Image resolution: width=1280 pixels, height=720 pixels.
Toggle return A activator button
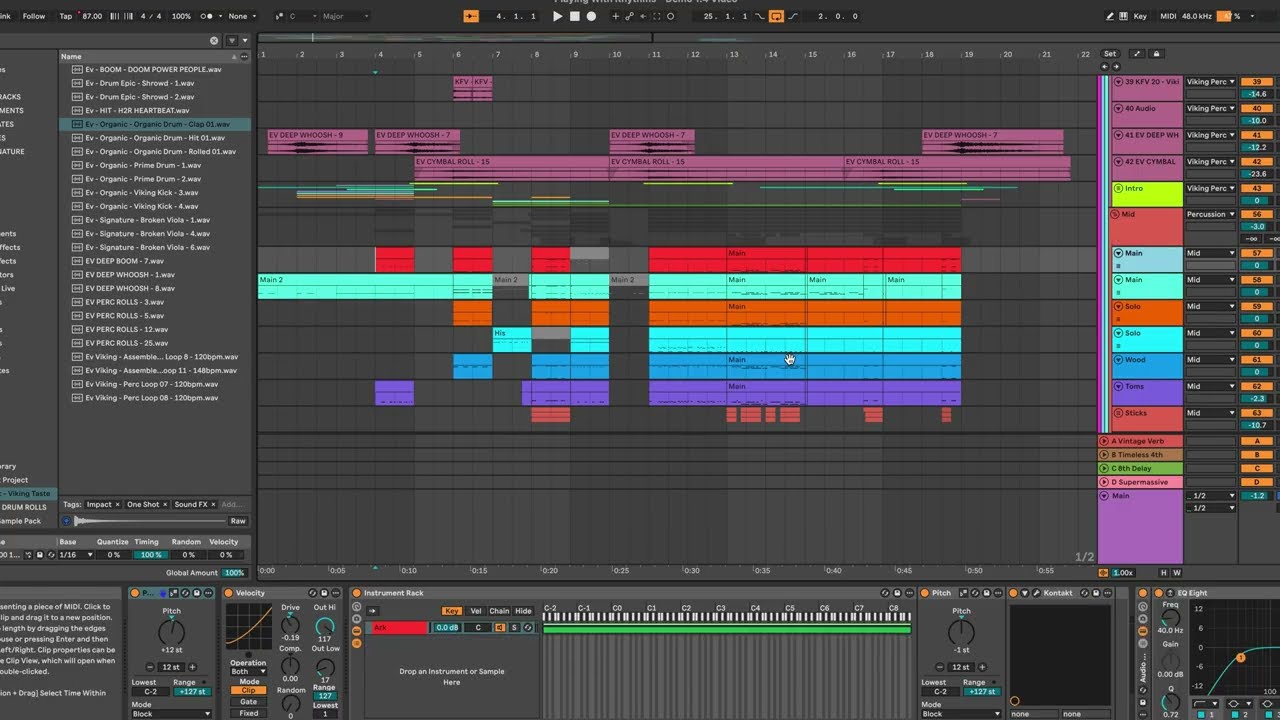click(x=1256, y=441)
